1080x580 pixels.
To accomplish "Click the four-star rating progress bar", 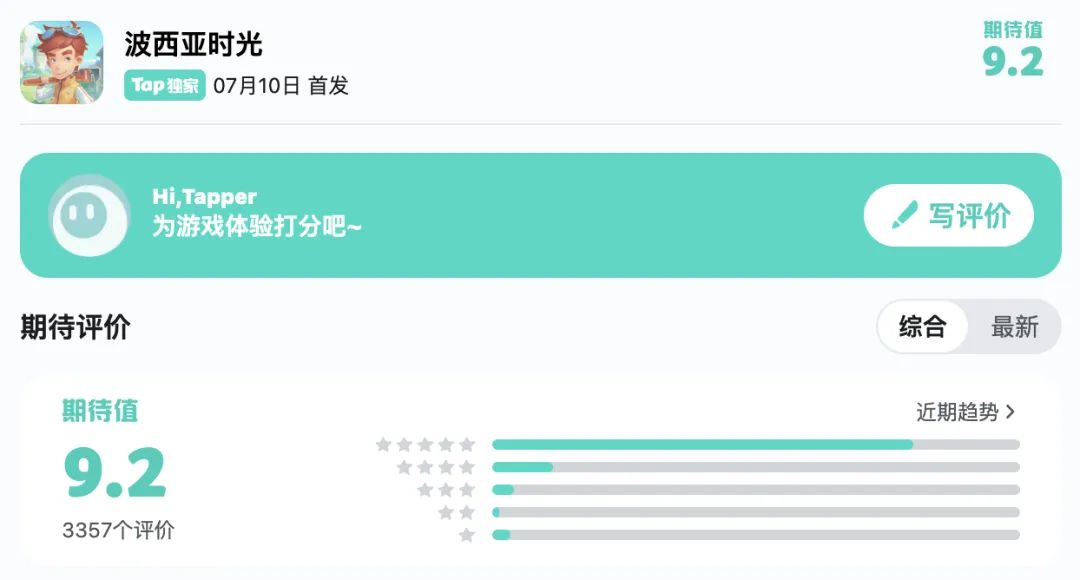I will (755, 467).
